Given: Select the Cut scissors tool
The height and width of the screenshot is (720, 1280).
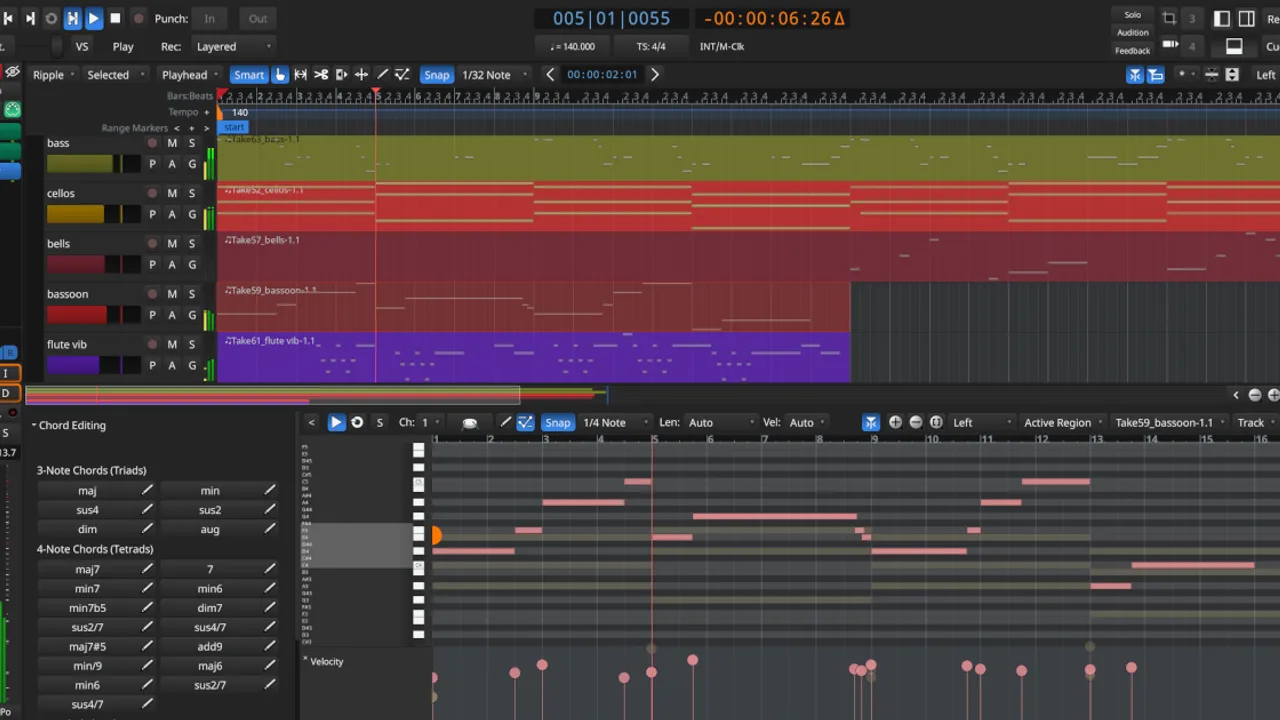Looking at the screenshot, I should tap(321, 74).
